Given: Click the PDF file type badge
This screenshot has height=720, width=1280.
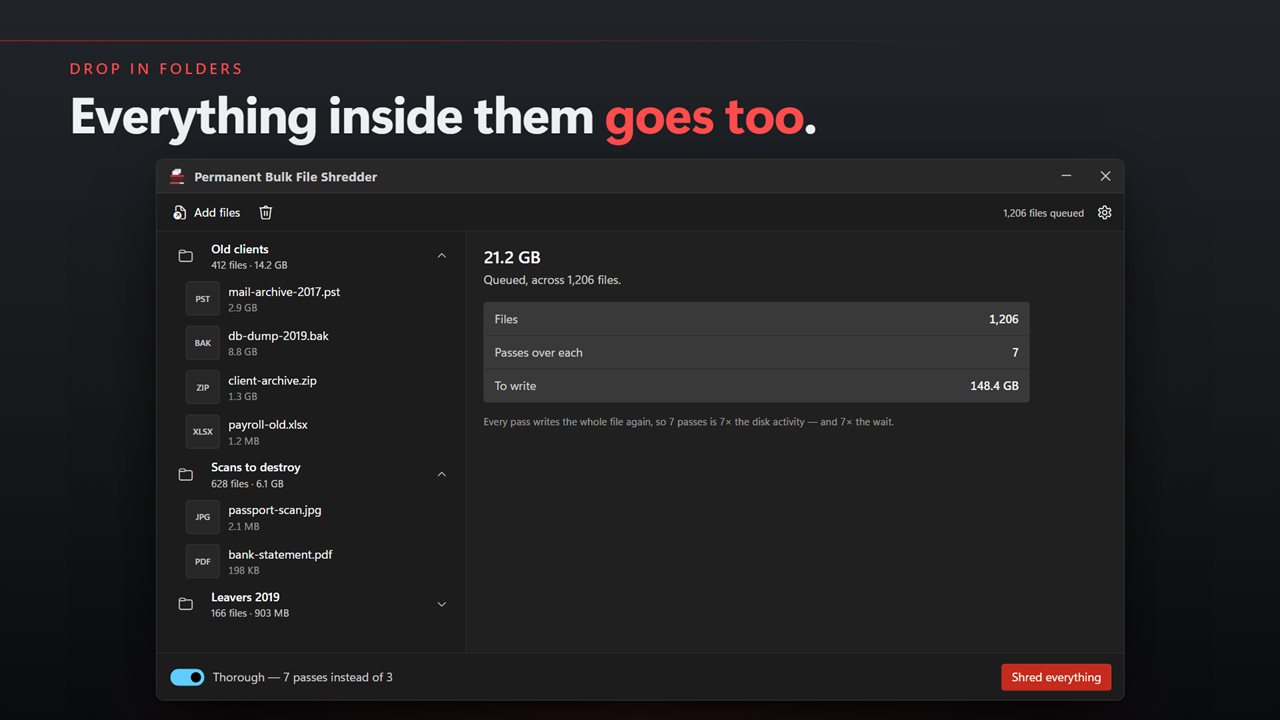Looking at the screenshot, I should point(203,561).
